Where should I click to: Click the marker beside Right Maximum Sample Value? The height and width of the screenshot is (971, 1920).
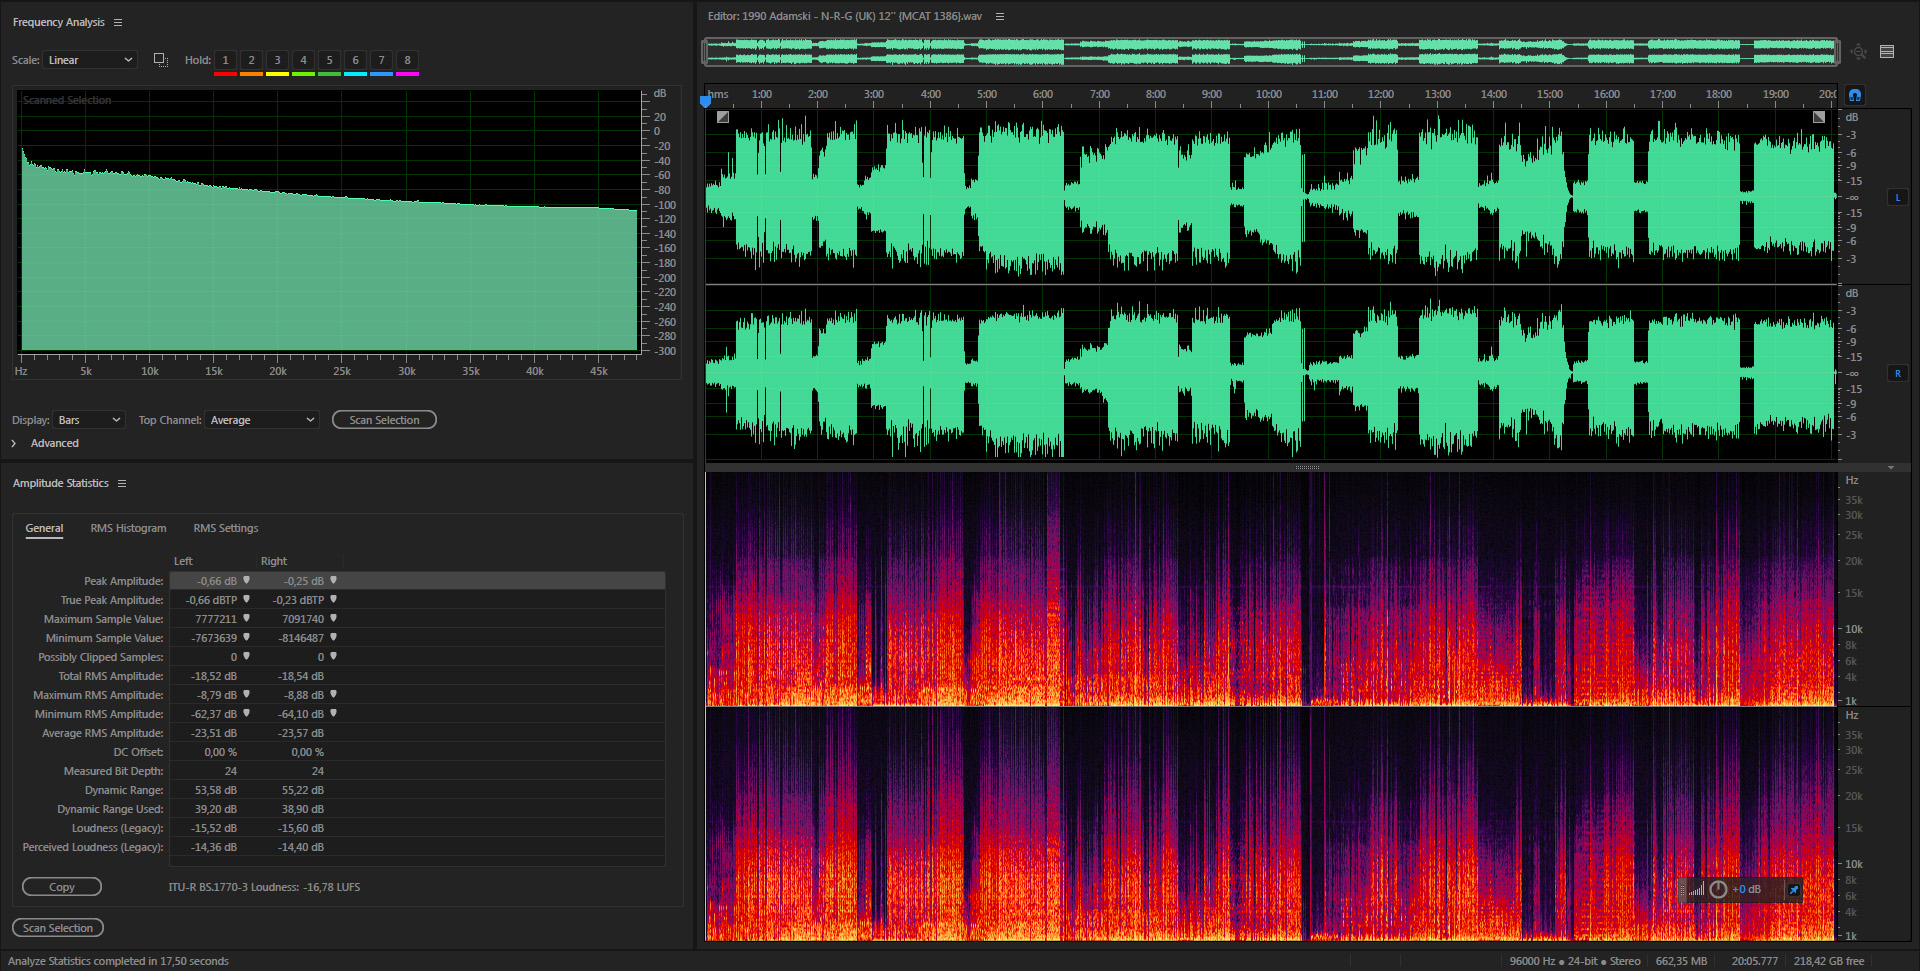333,618
